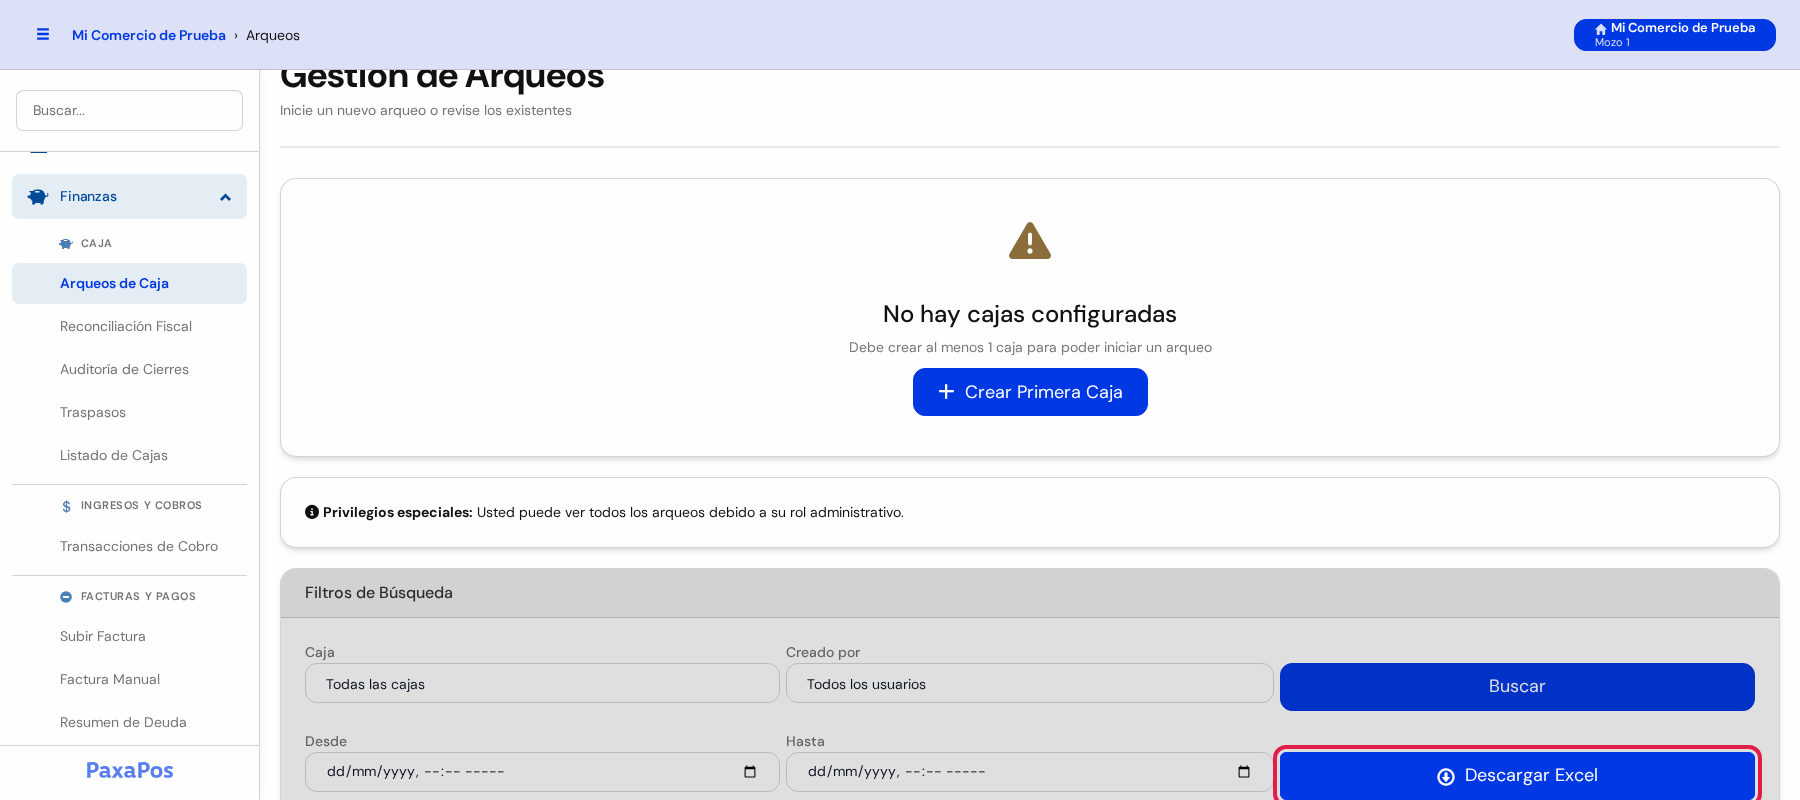
Task: Click Crear Primera Caja button
Action: click(1030, 392)
